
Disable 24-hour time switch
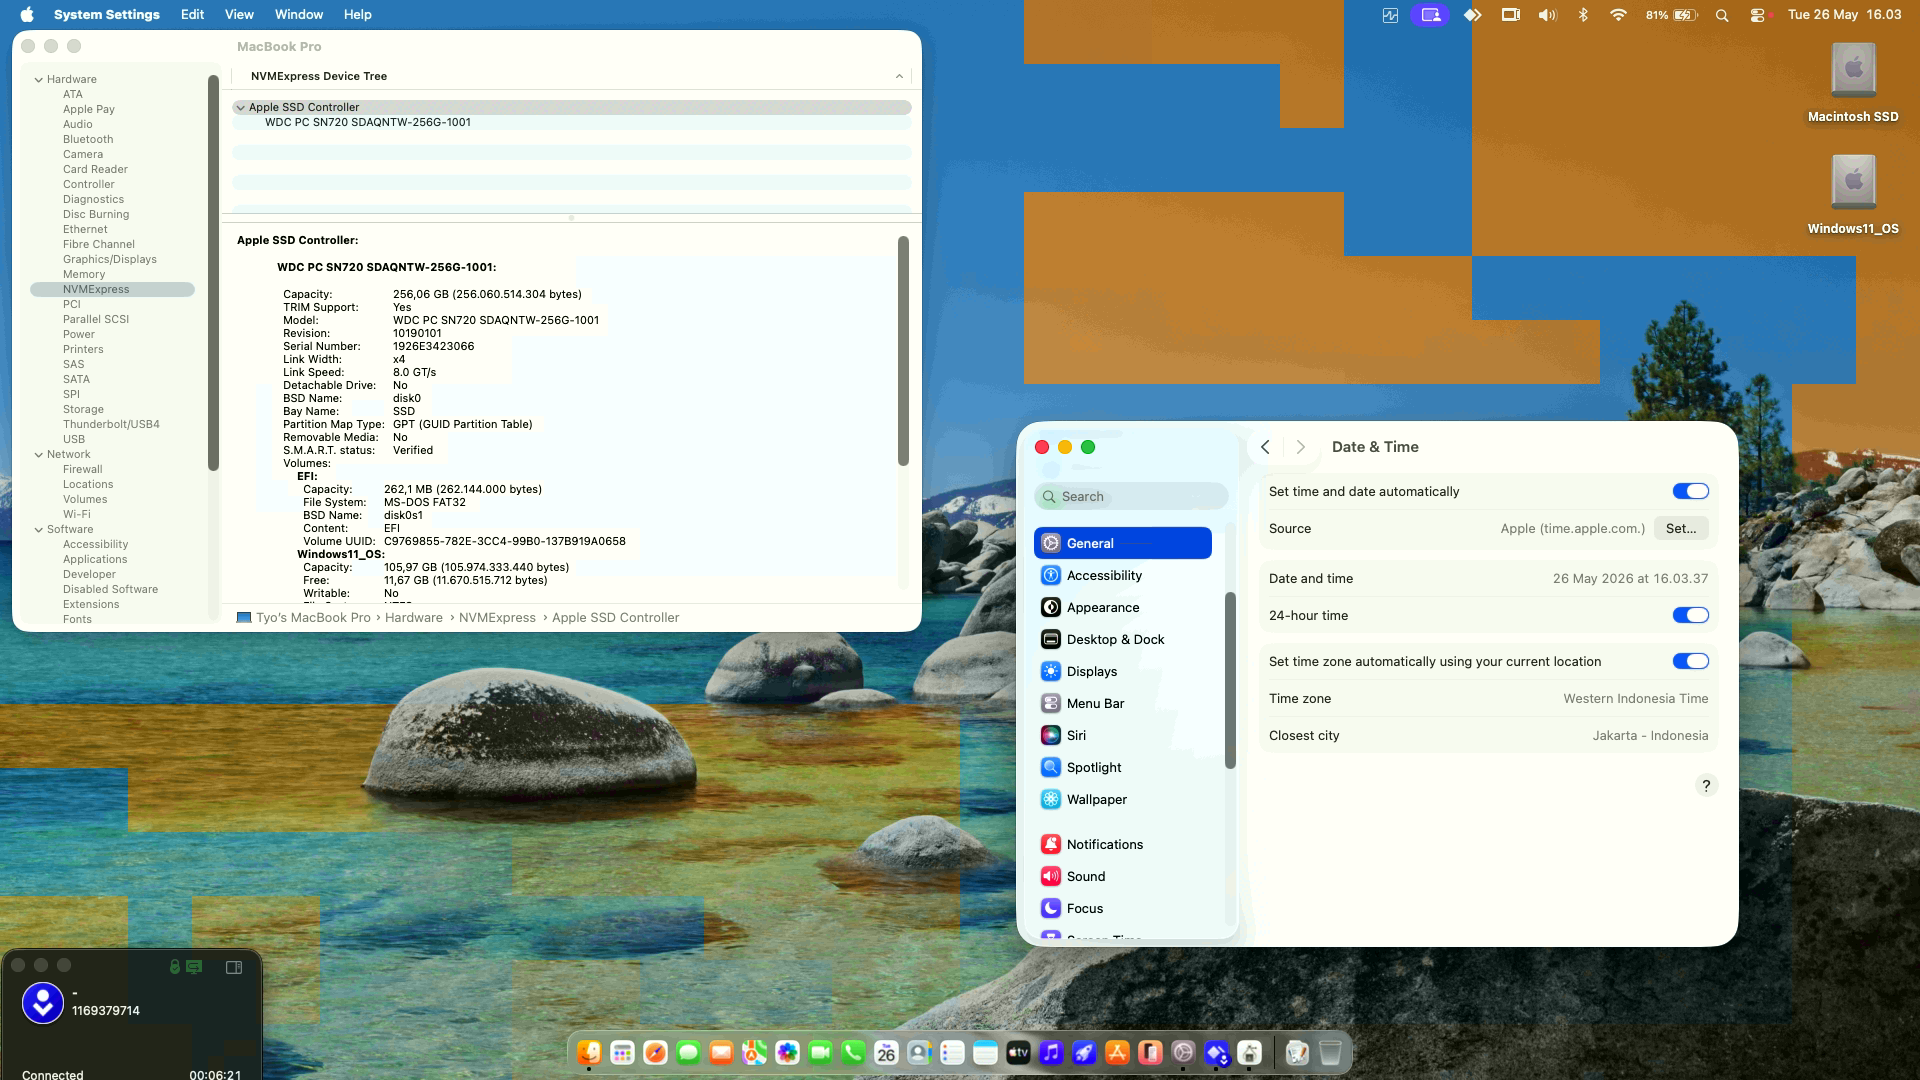(1690, 615)
